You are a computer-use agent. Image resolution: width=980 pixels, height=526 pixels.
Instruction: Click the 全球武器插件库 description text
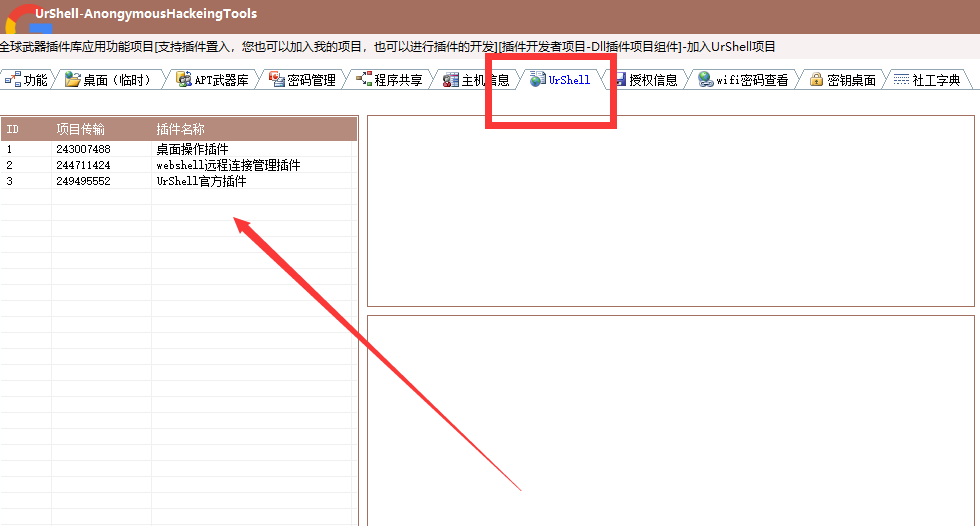388,47
